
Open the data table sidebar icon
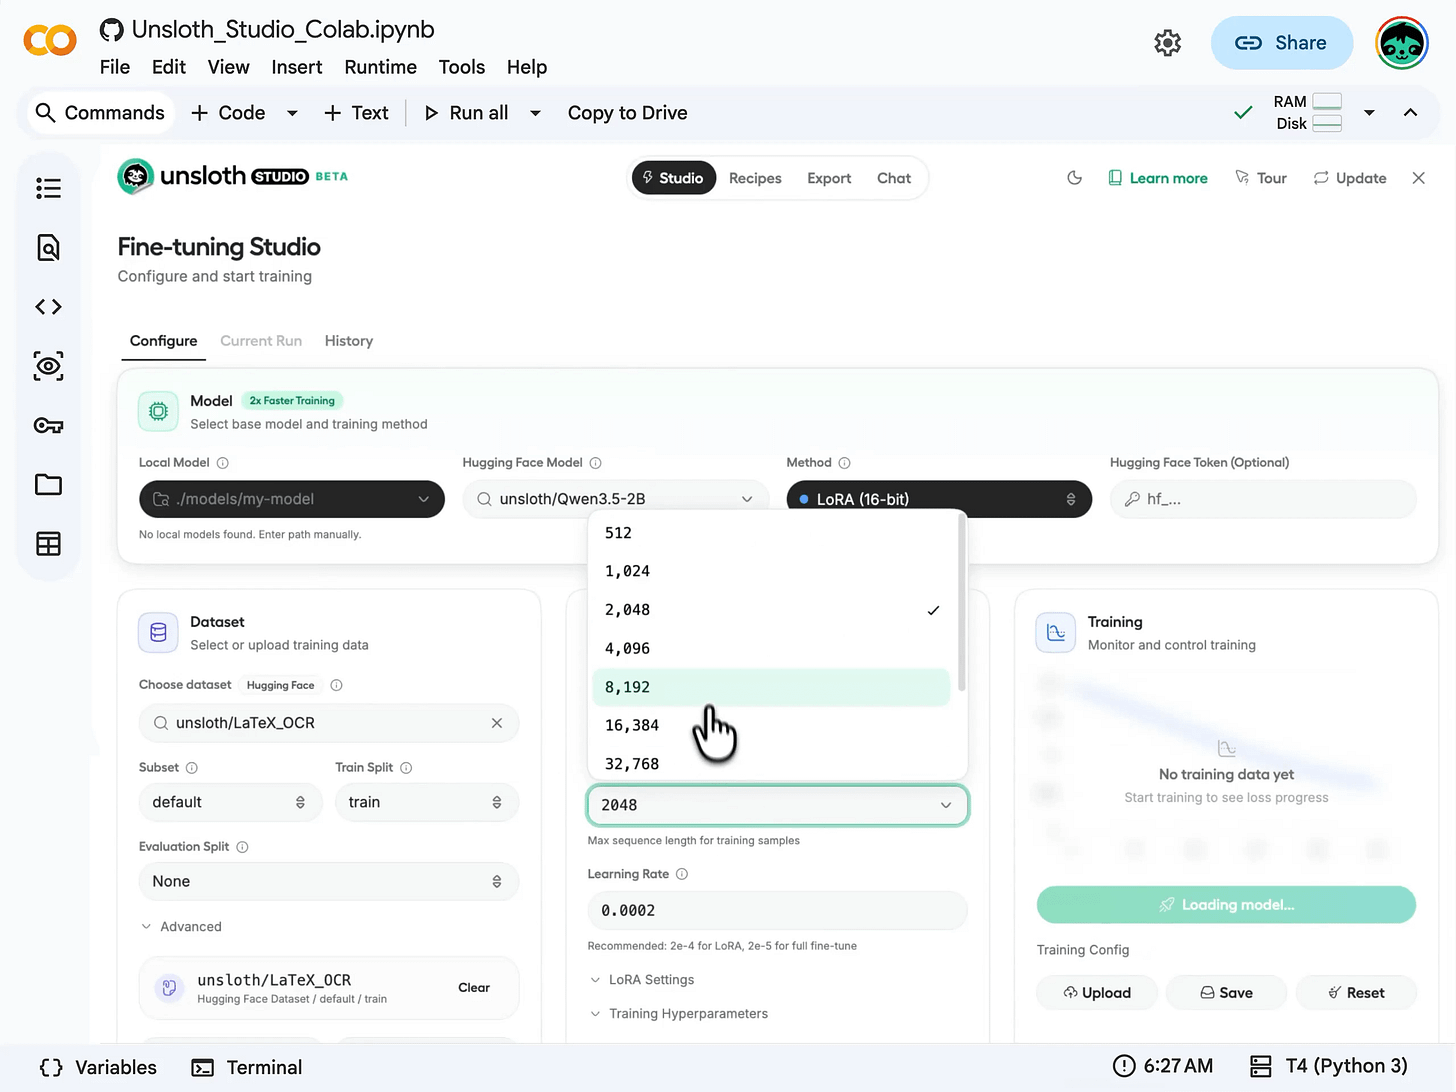(x=48, y=544)
